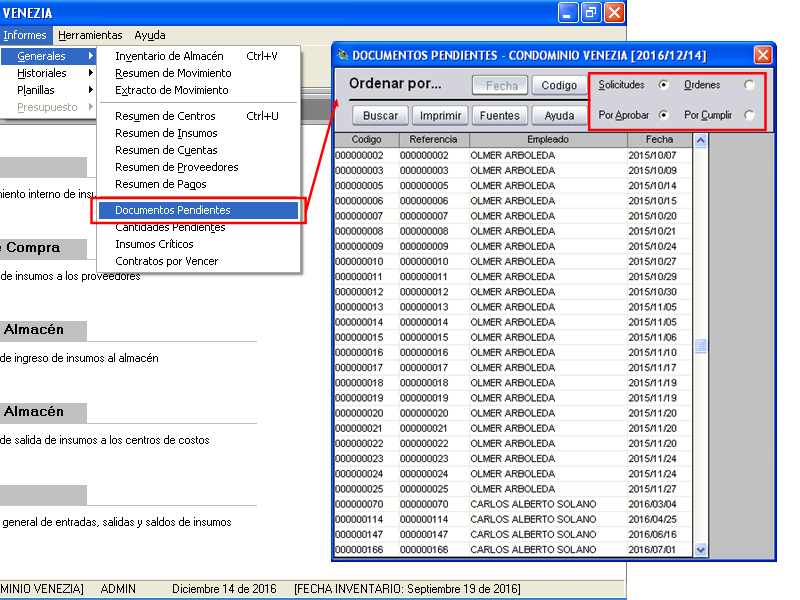Expand the Planillas submenu
800x600 pixels.
(48, 90)
